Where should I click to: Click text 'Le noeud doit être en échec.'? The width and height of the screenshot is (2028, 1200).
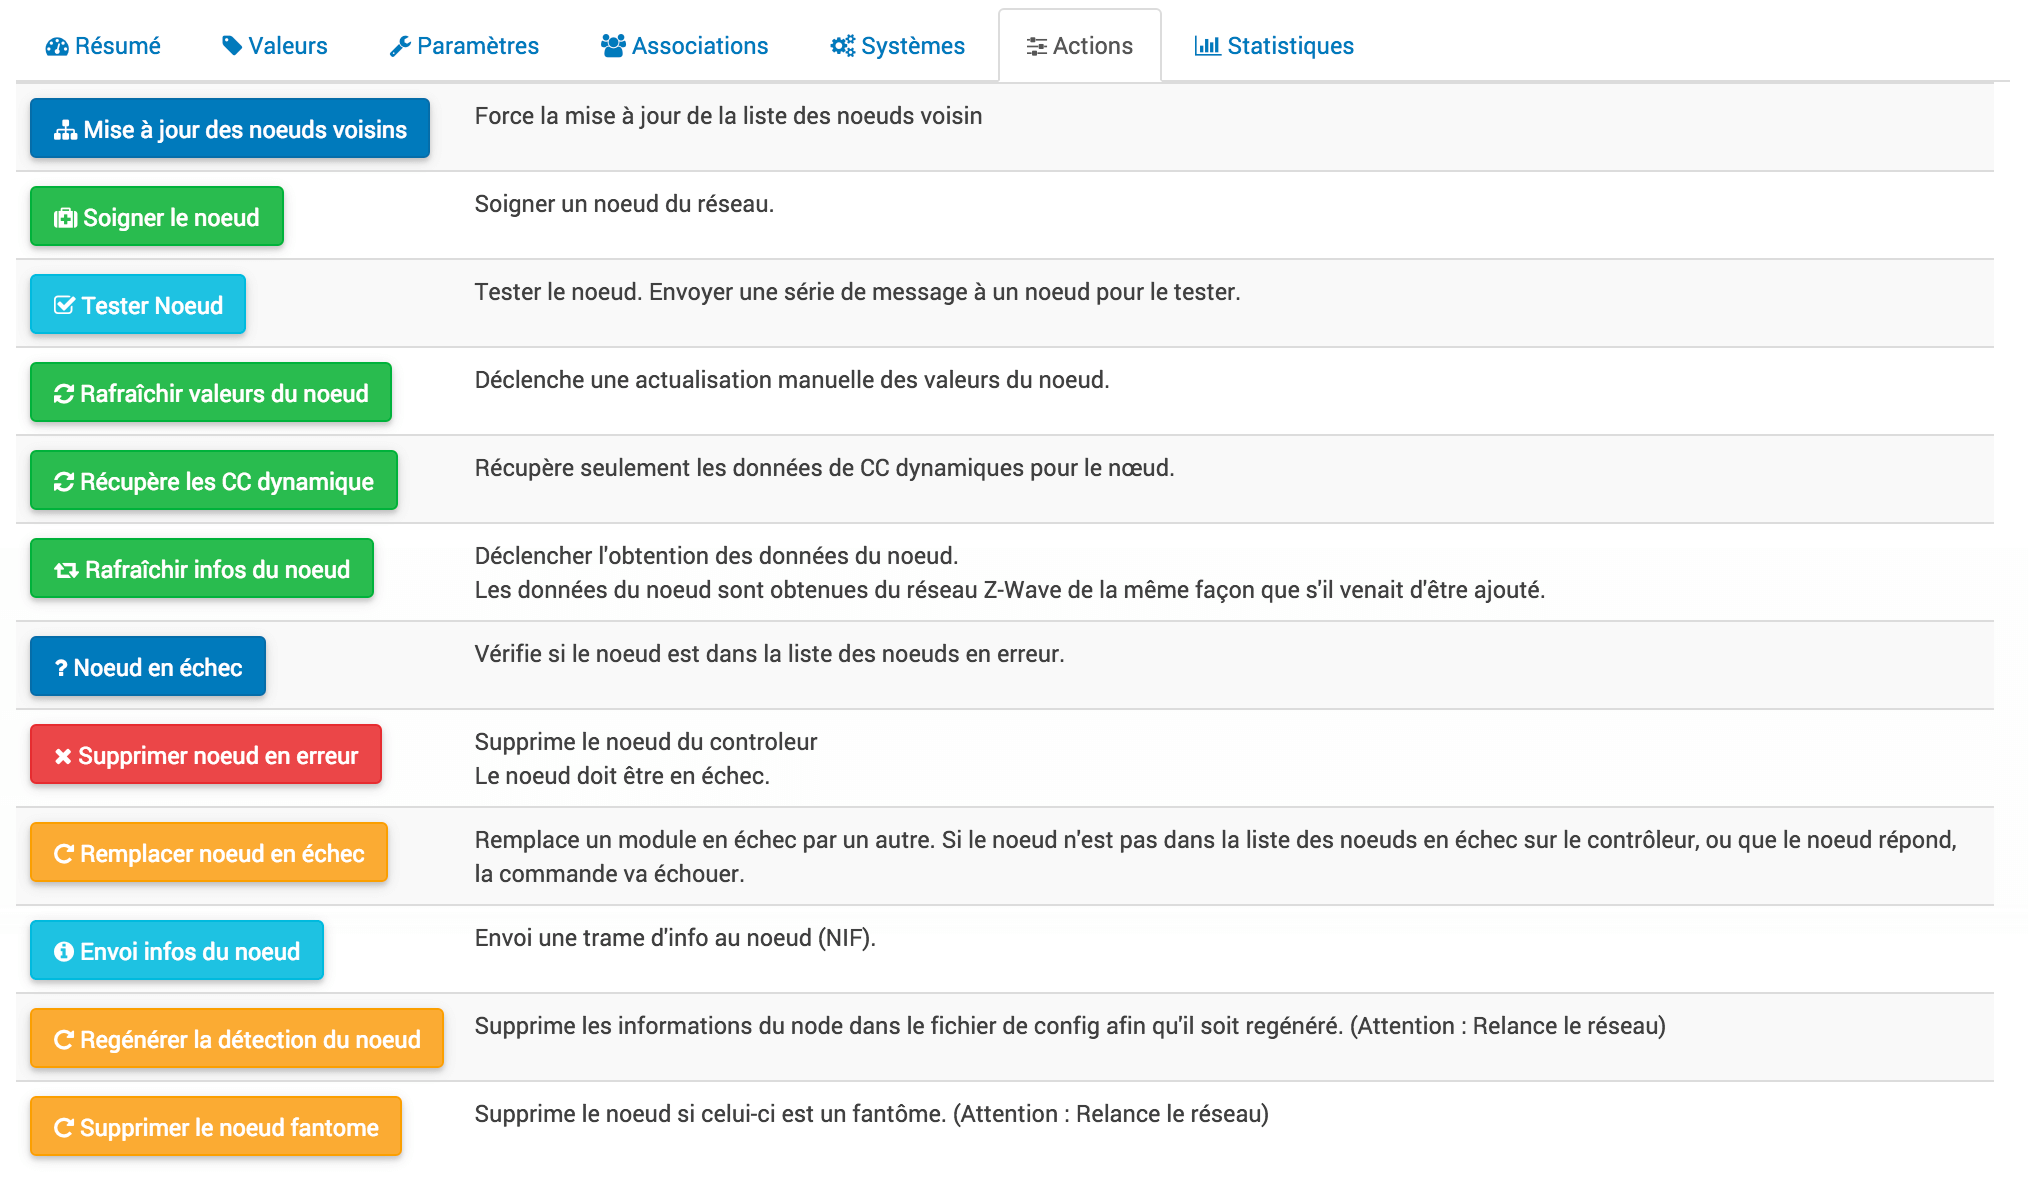(622, 776)
